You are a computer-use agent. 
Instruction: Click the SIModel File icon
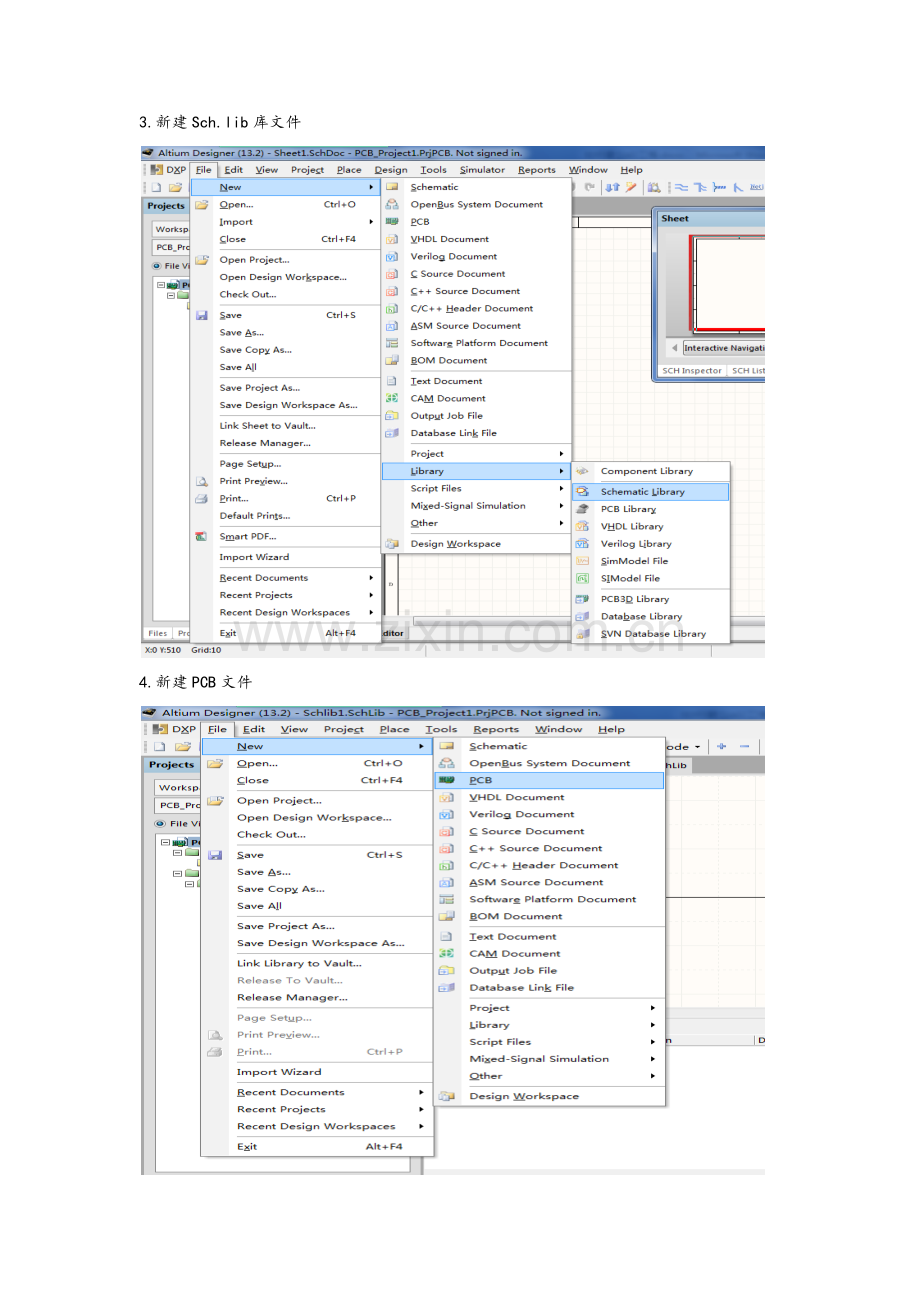point(582,578)
